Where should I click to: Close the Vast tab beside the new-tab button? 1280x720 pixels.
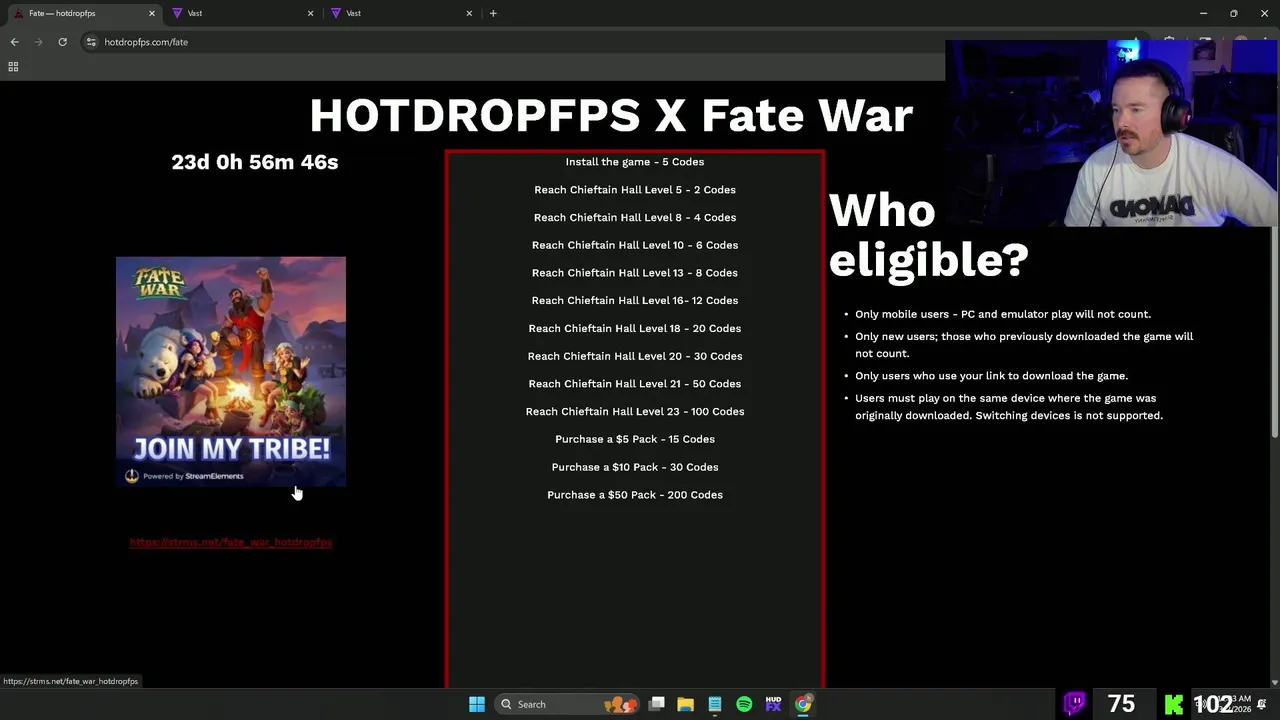pyautogui.click(x=469, y=13)
